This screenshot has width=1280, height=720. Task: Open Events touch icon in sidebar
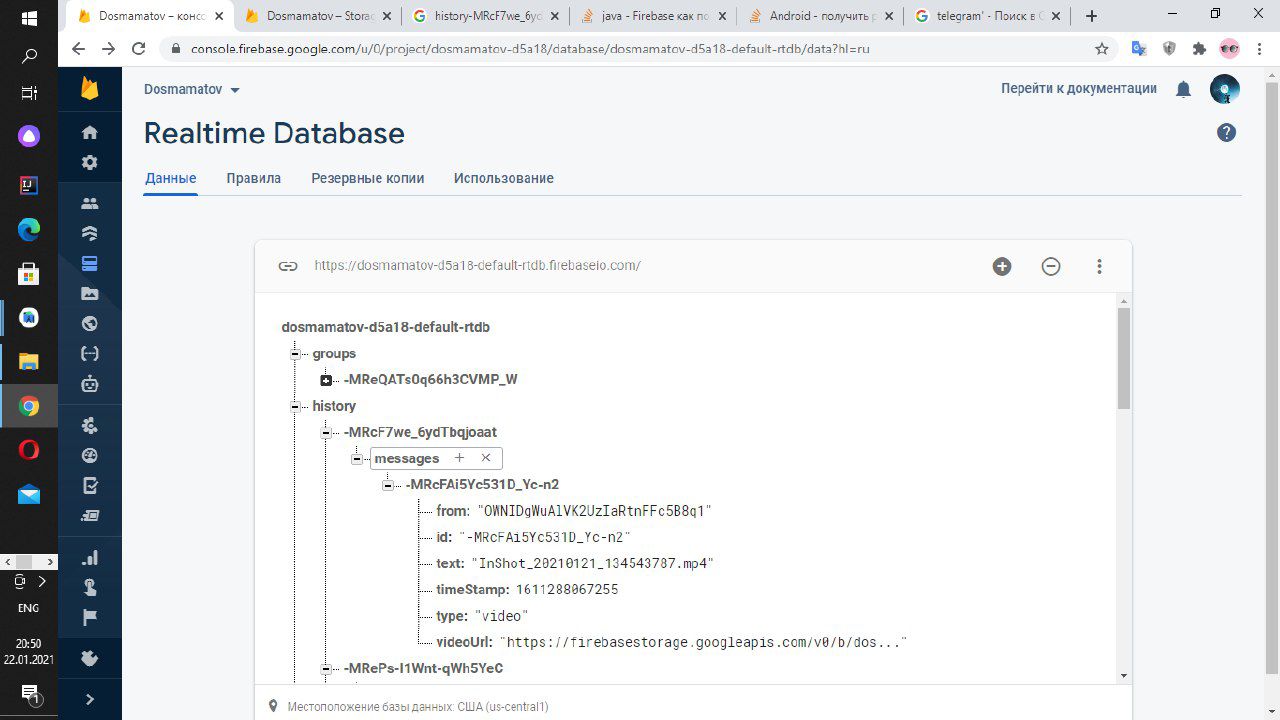[90, 588]
